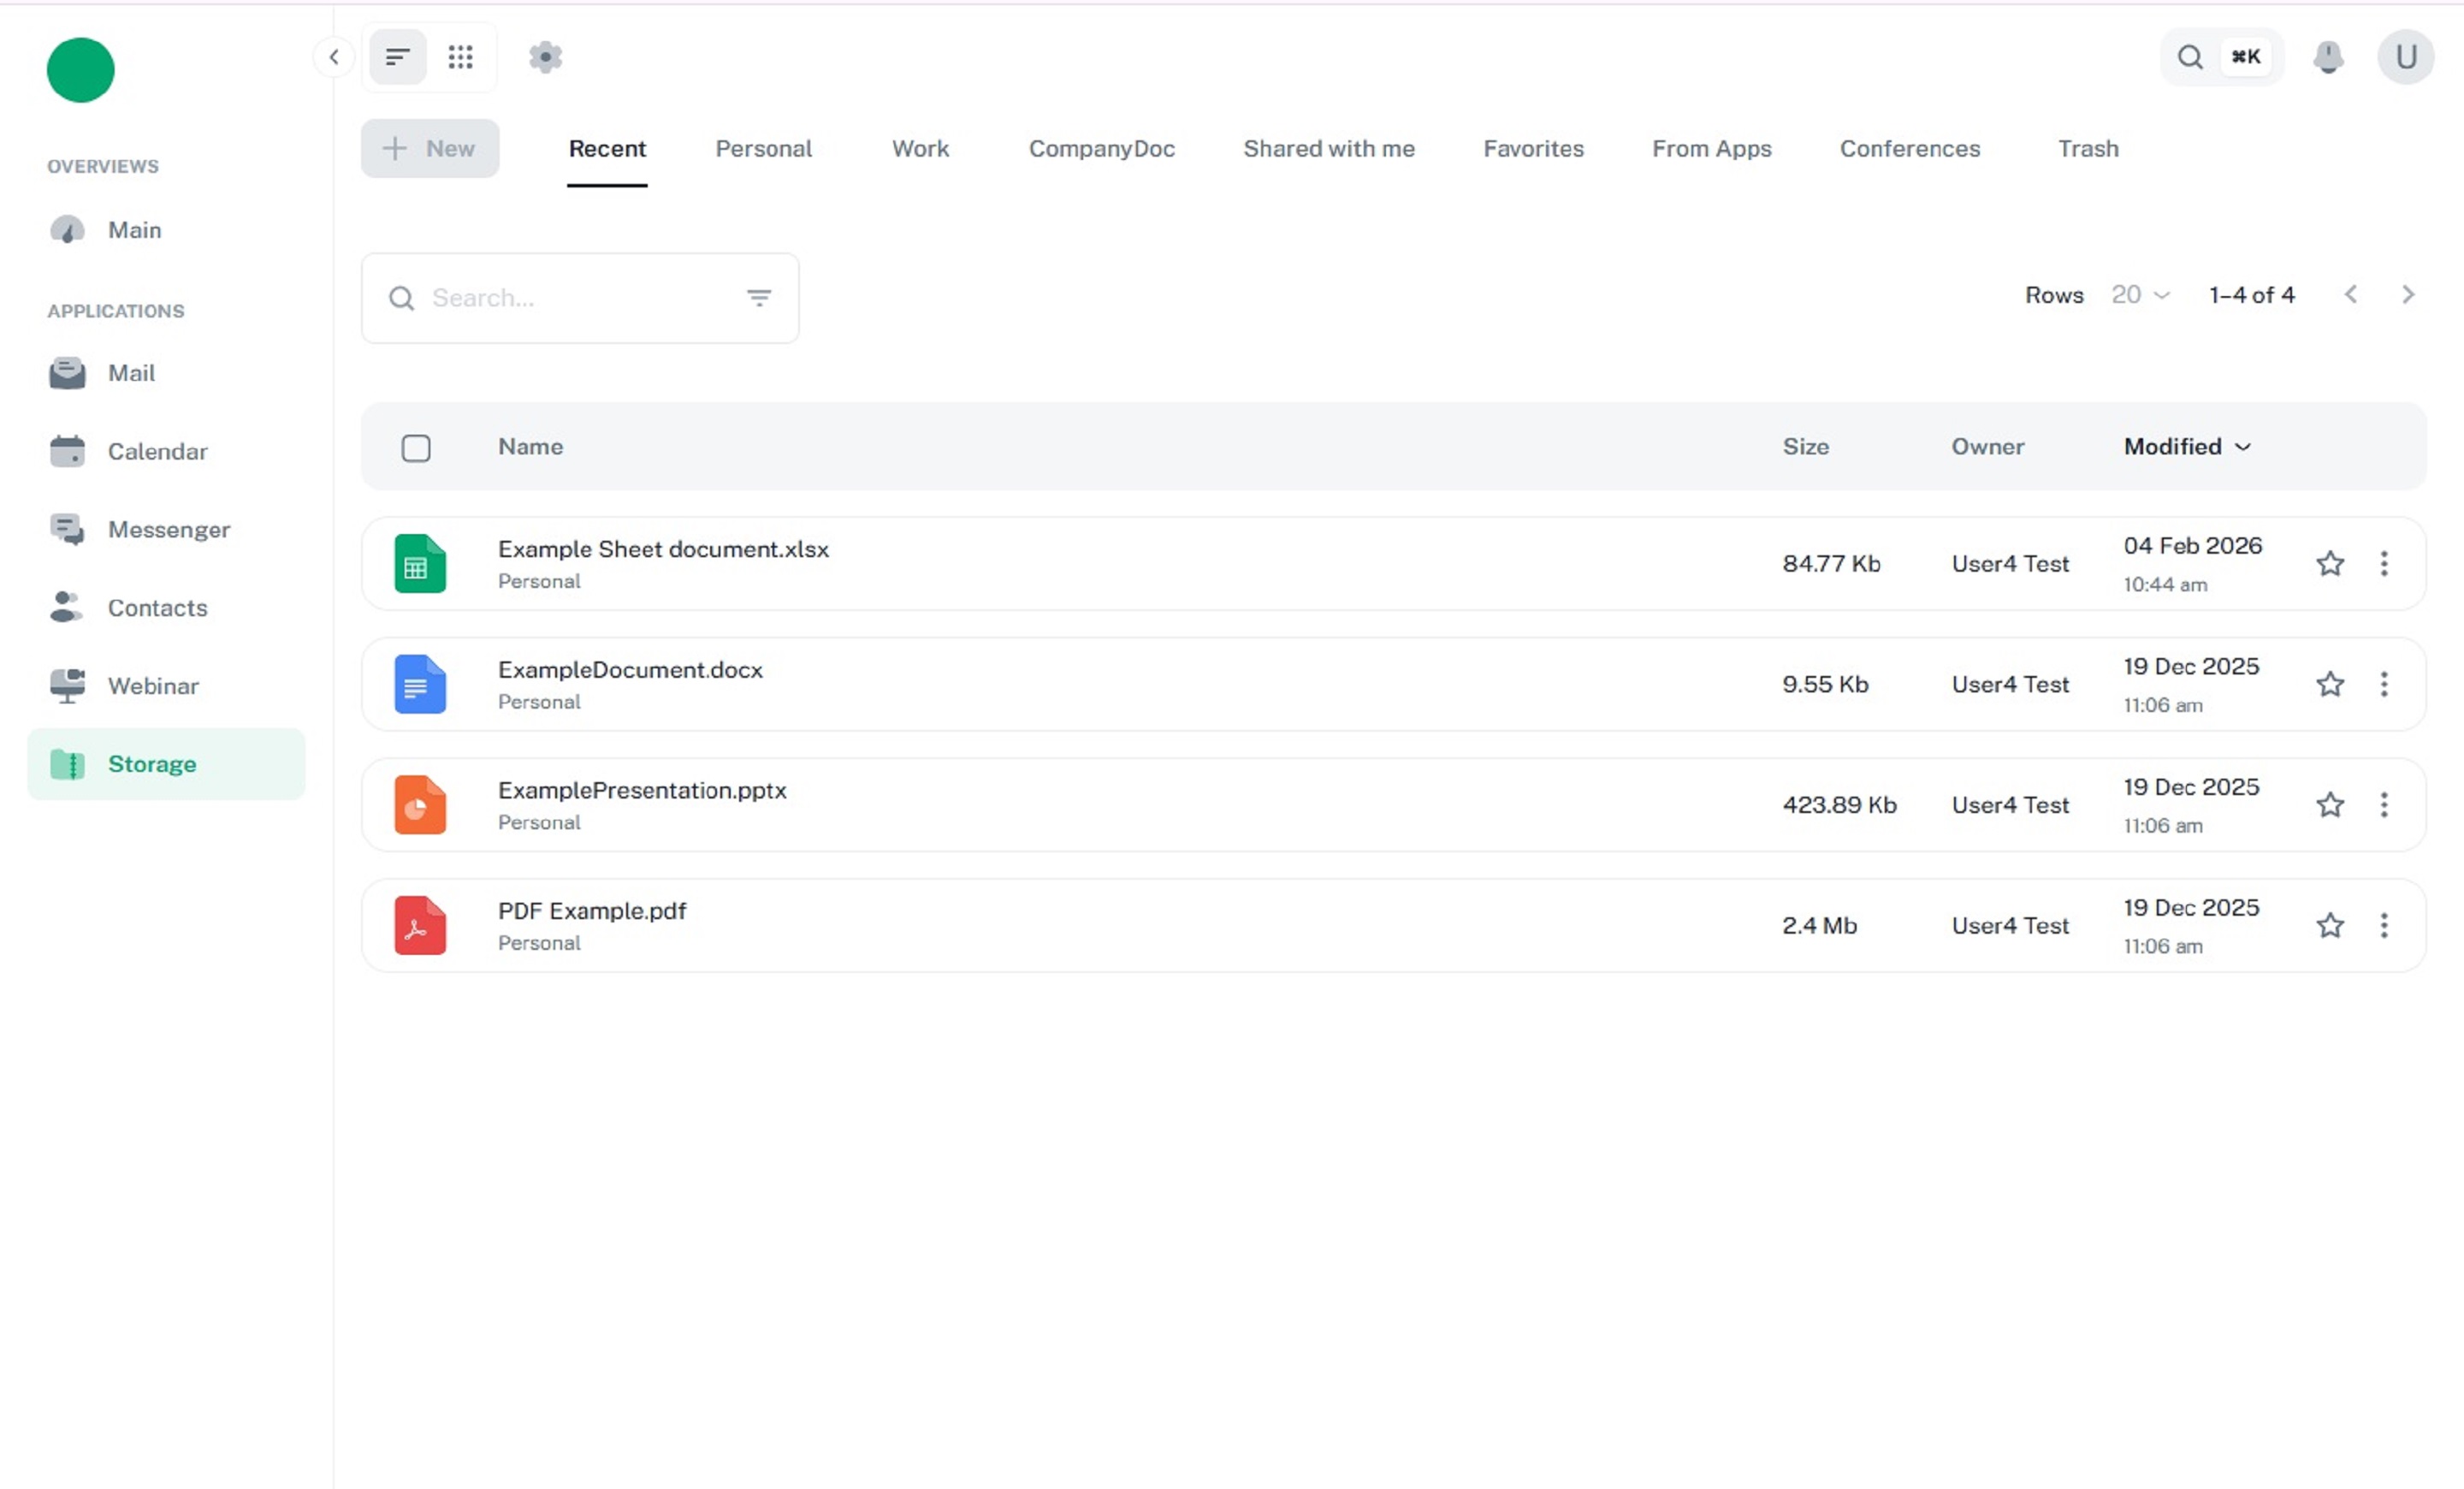Open search filter options icon
Screen dimensions: 2464x1489
pos(759,298)
